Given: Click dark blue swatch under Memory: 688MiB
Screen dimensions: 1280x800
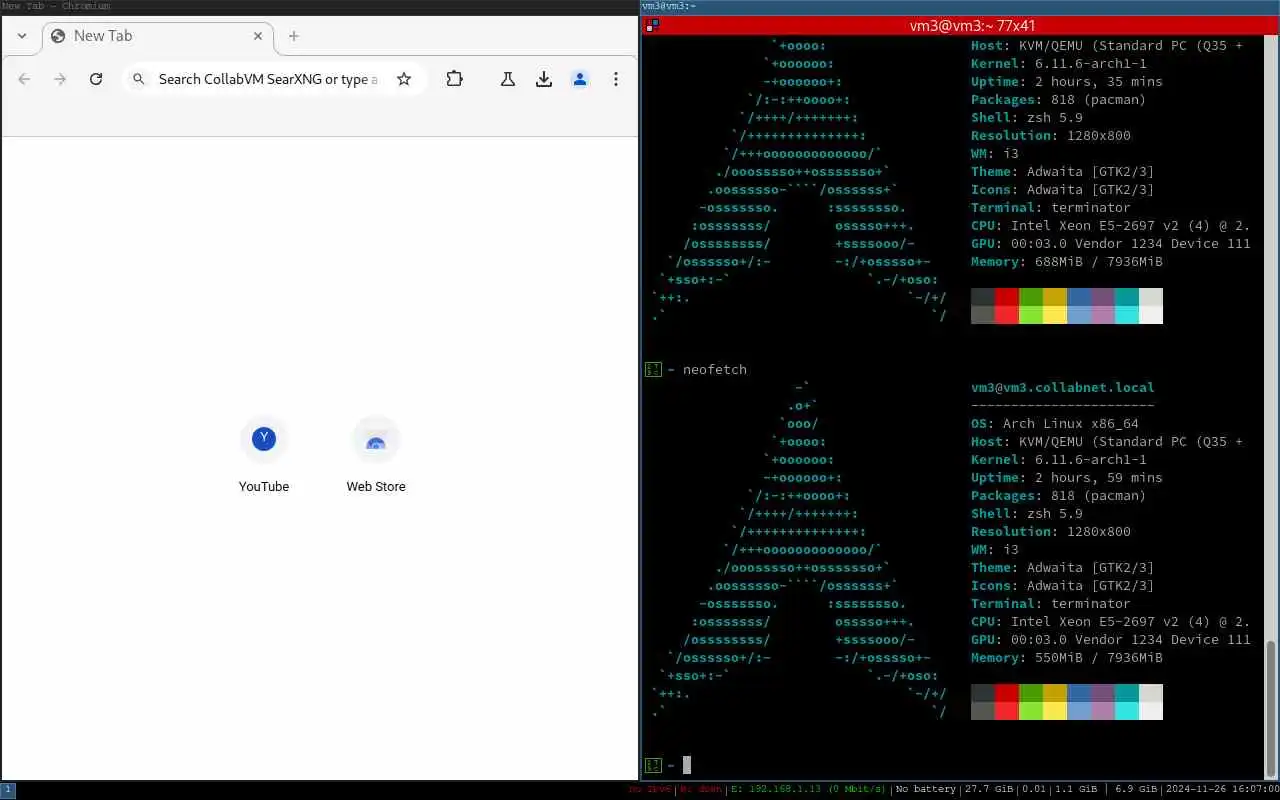Looking at the screenshot, I should click(x=1079, y=297).
